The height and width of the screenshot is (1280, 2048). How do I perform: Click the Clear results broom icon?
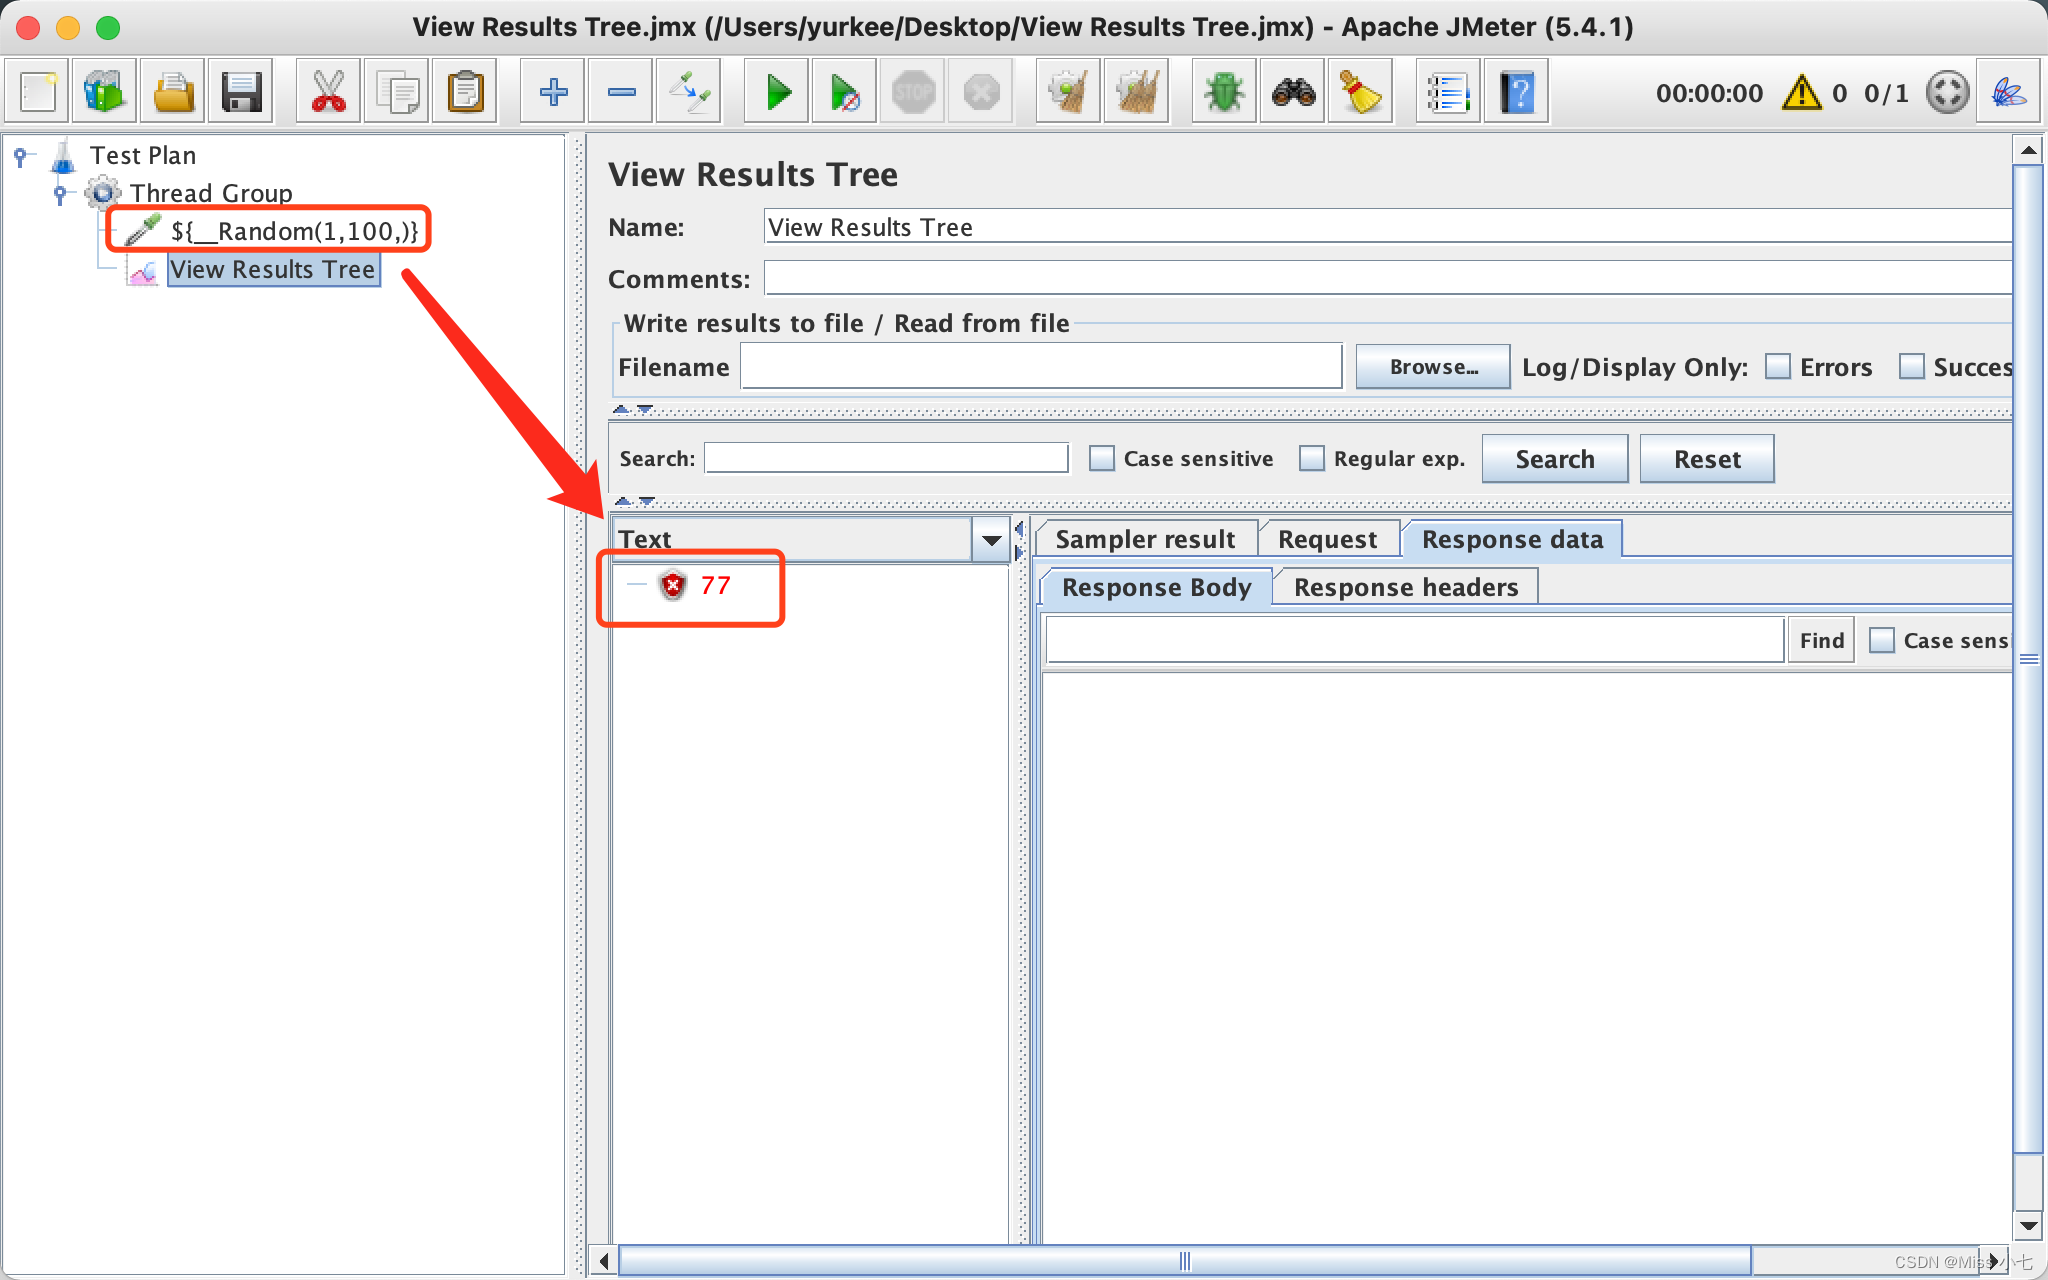(x=1068, y=92)
